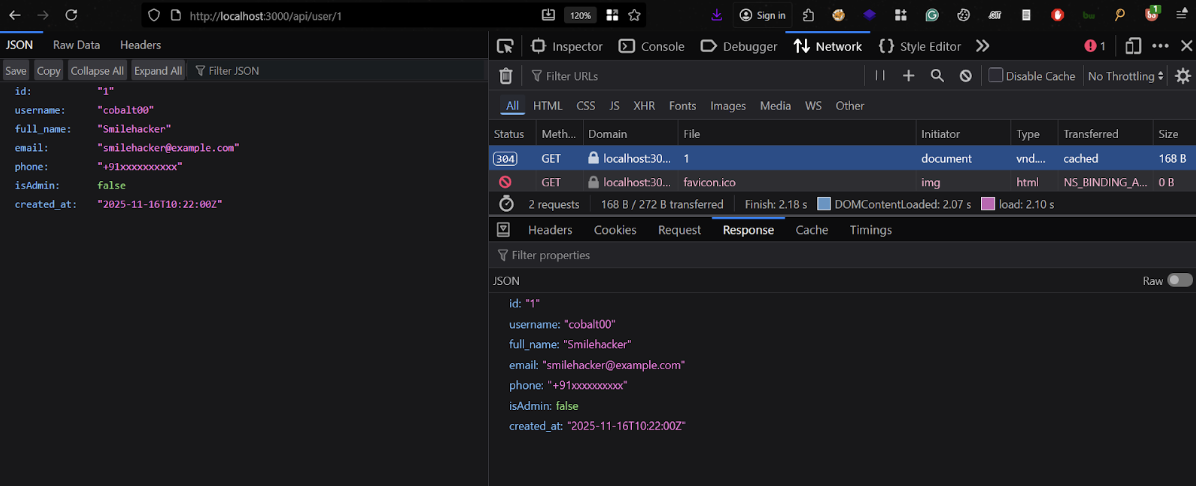Clear network requests with the trash icon
The height and width of the screenshot is (486, 1196).
pos(505,76)
